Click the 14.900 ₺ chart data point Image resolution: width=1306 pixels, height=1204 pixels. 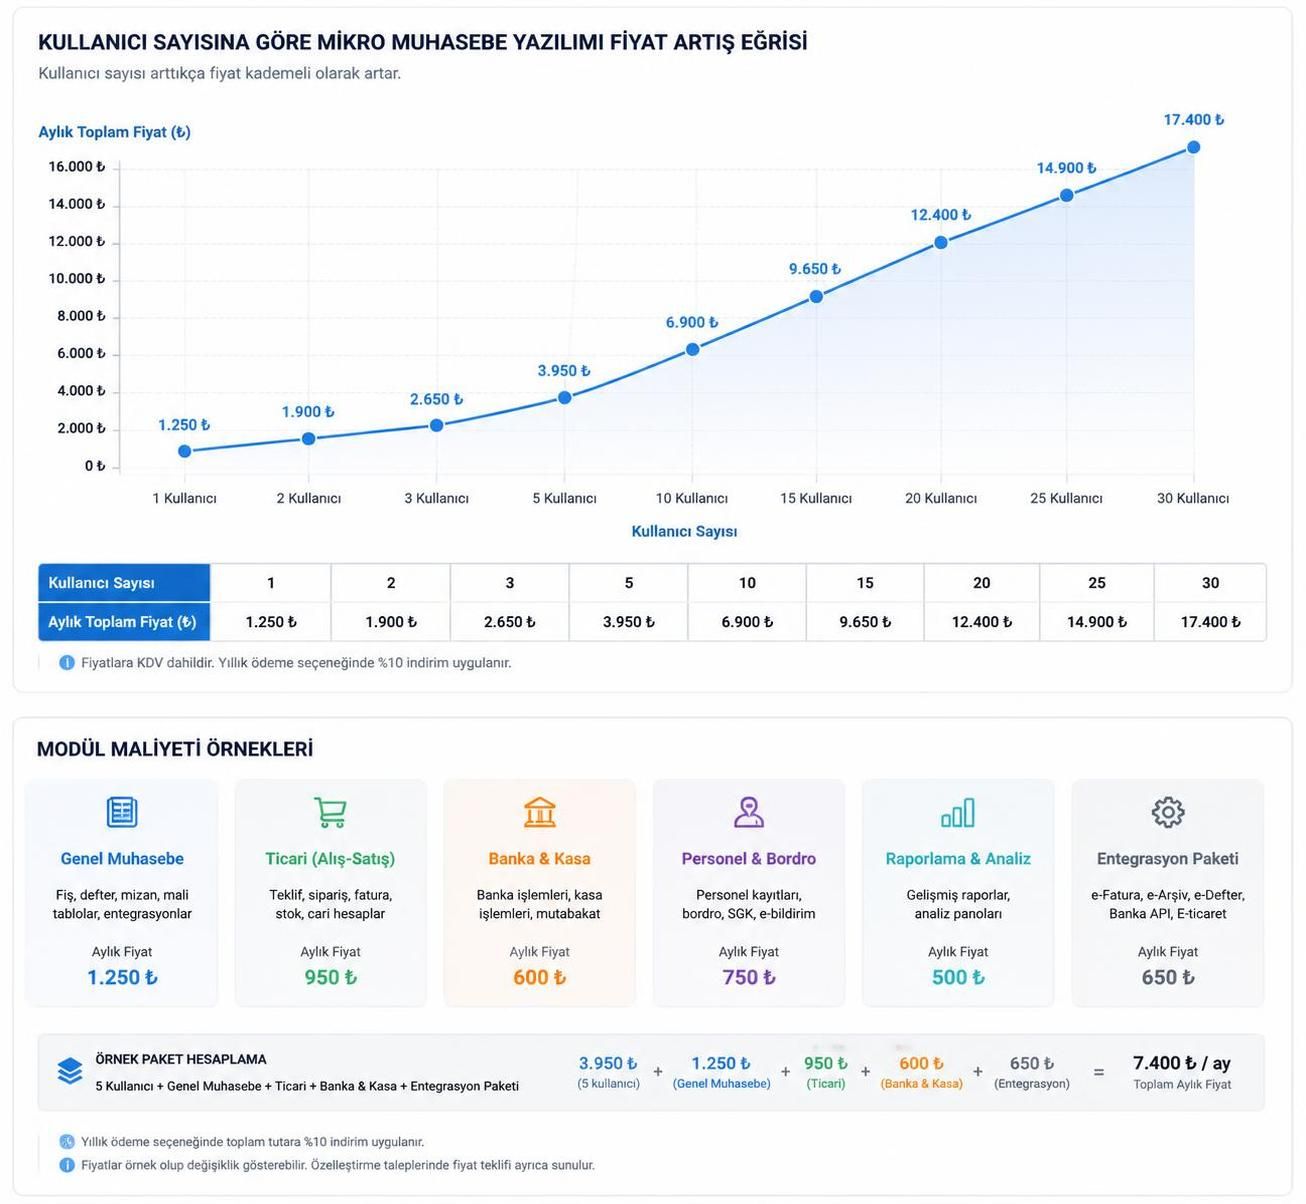[1067, 195]
